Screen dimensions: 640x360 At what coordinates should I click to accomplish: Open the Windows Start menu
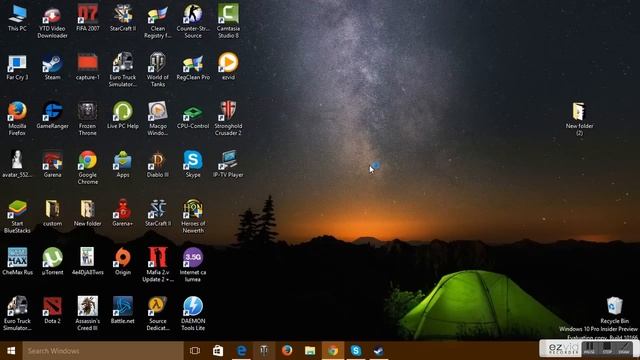click(11, 351)
